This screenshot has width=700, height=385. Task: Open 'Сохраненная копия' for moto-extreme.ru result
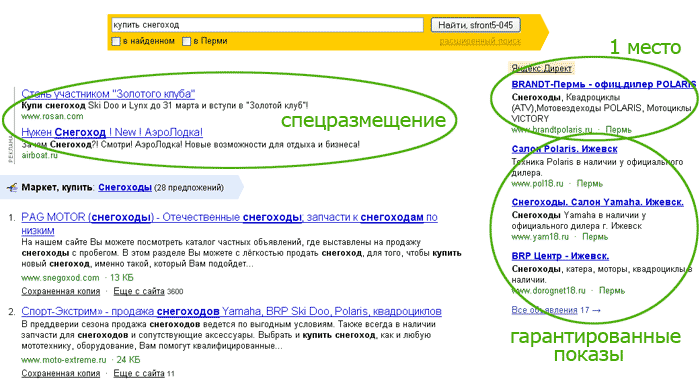tap(61, 373)
